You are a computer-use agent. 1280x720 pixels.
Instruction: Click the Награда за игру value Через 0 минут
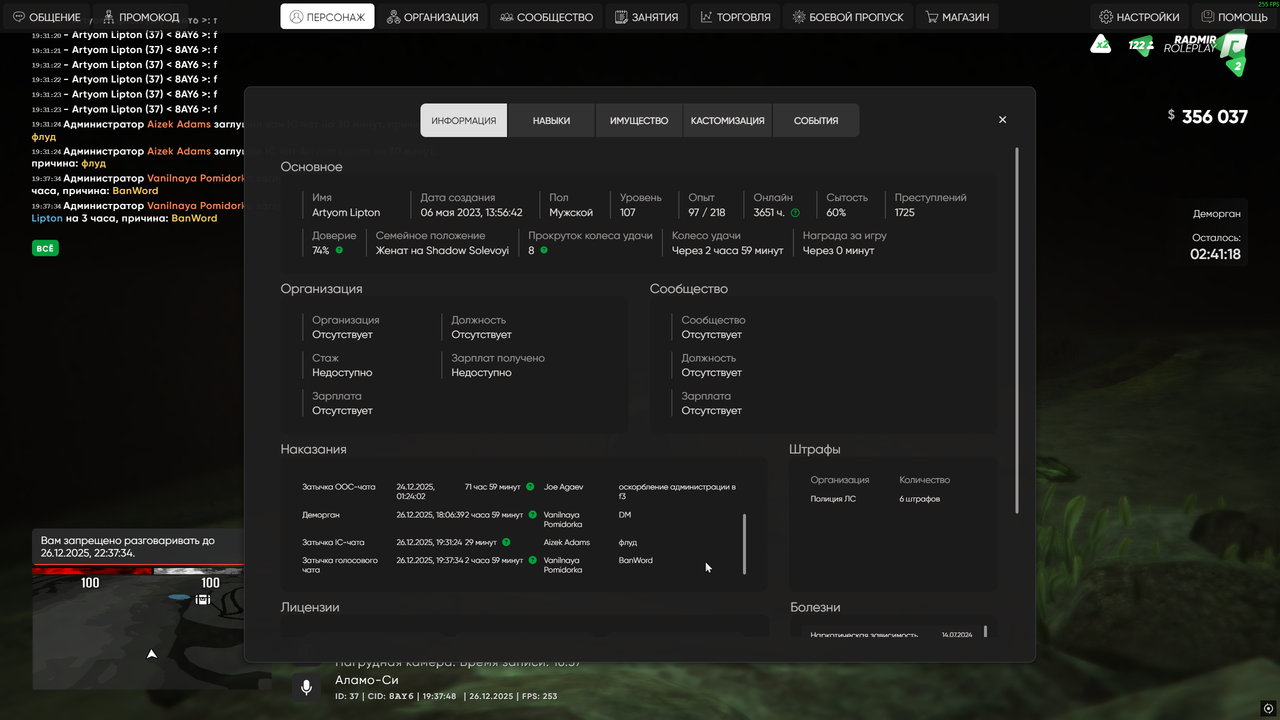(x=838, y=250)
